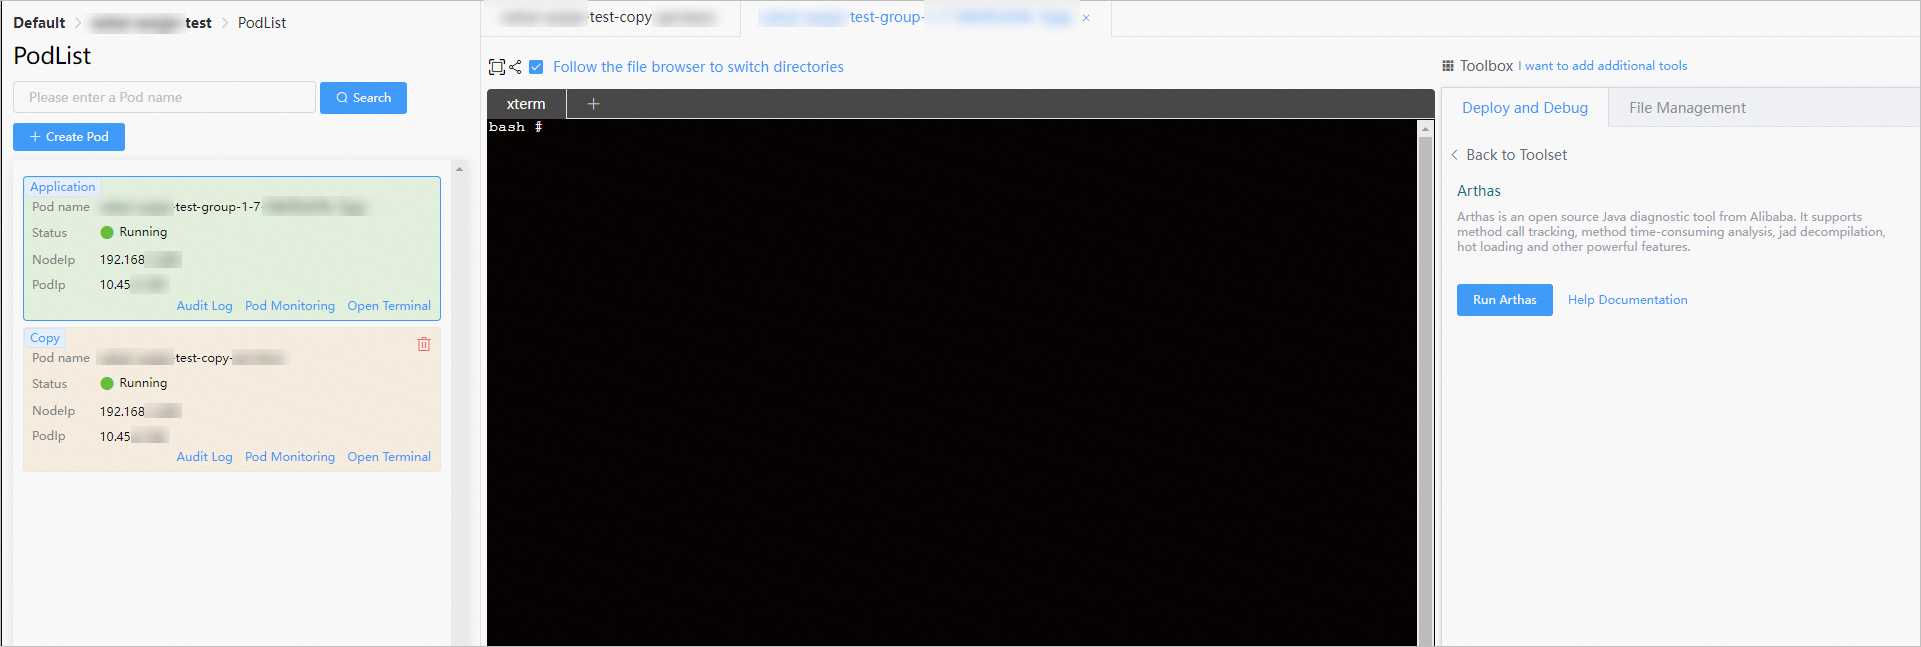Click the Run Arthas button

[1504, 300]
